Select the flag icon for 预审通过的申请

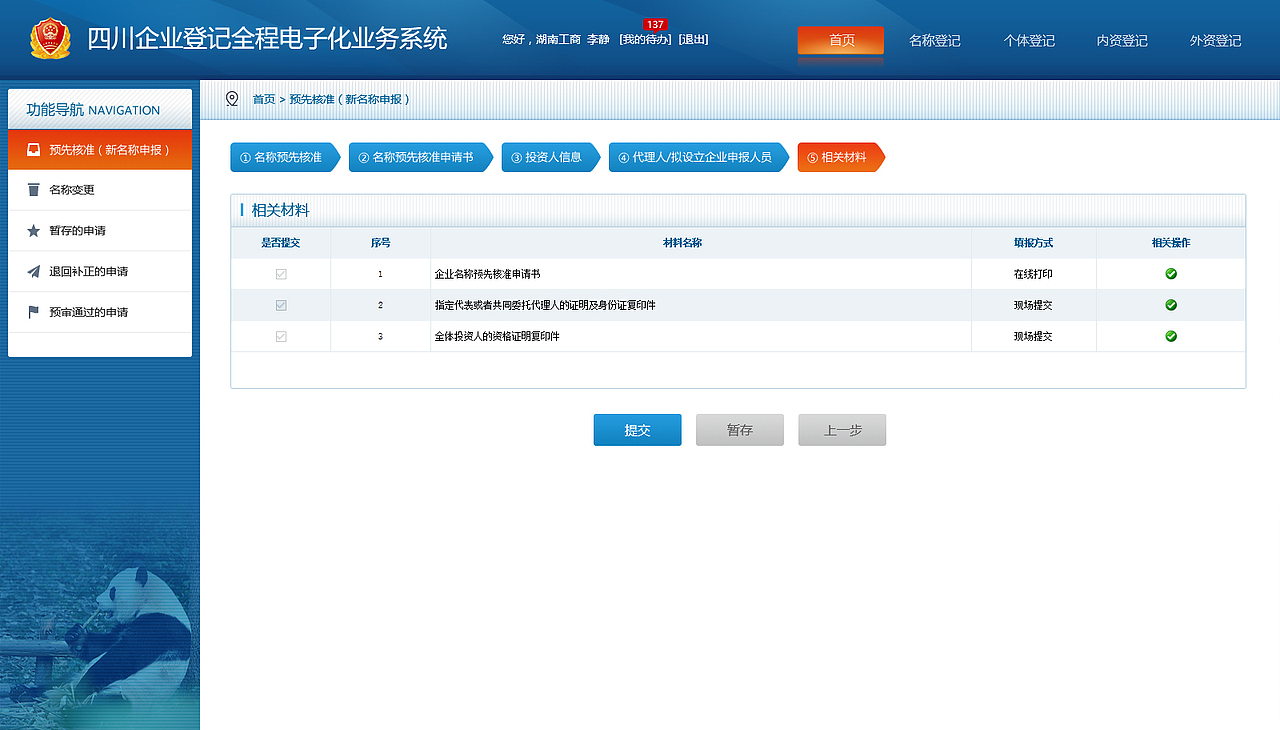(x=32, y=311)
